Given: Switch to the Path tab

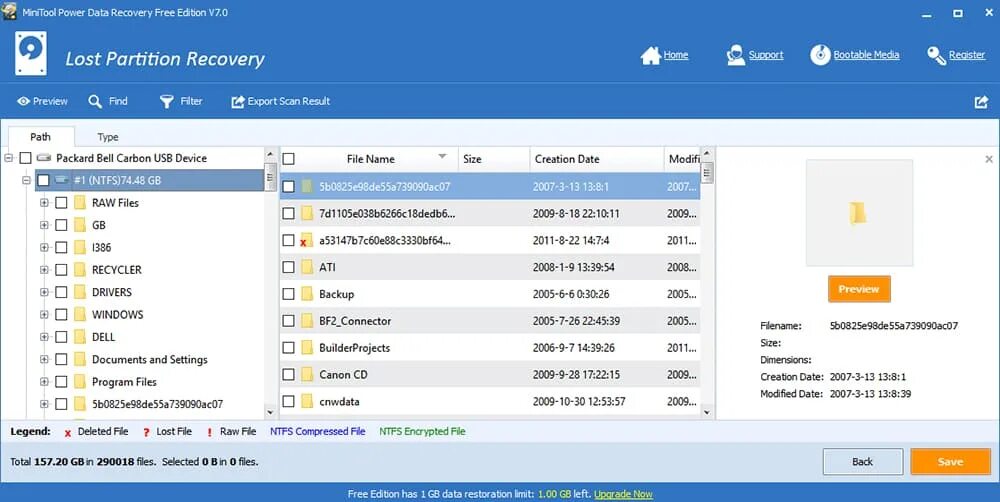Looking at the screenshot, I should click(x=40, y=137).
